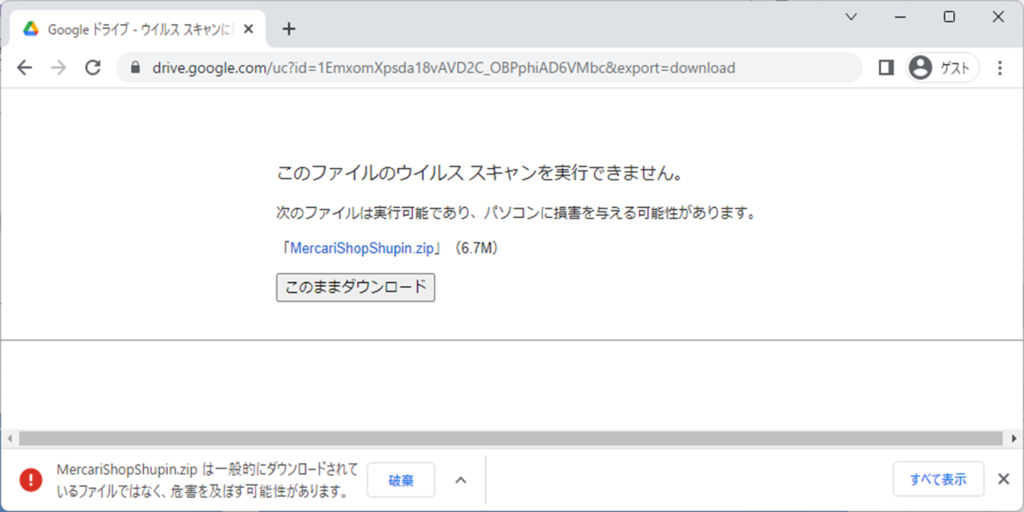The height and width of the screenshot is (512, 1024).
Task: Go back using the browser back arrow
Action: coord(25,68)
